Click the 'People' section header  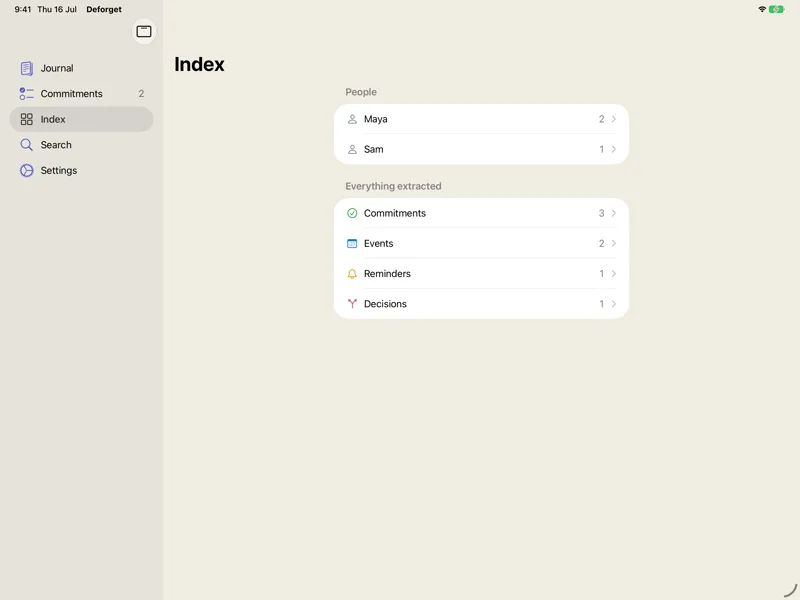coord(361,92)
